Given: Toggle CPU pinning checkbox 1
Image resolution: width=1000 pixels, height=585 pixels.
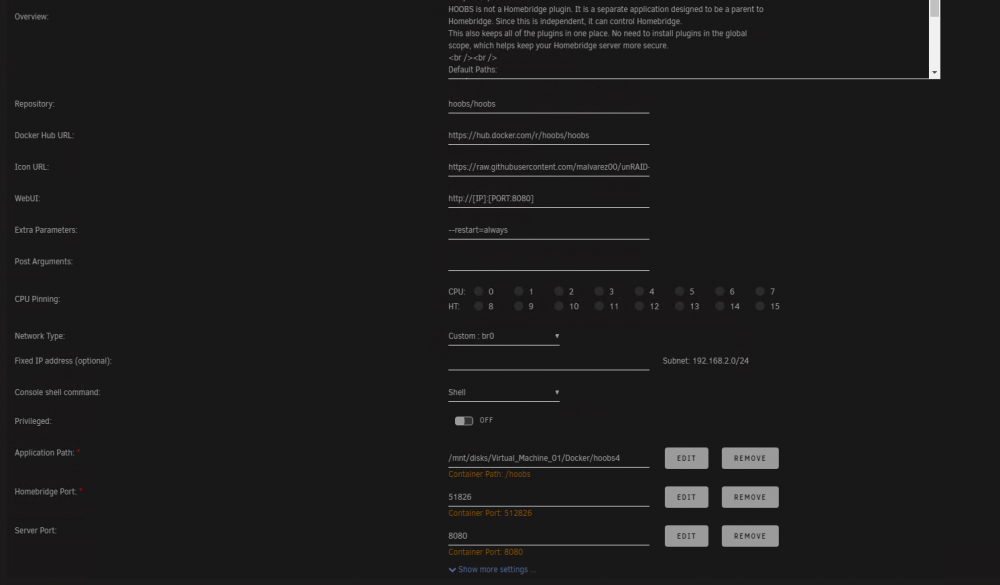Looking at the screenshot, I should 518,292.
